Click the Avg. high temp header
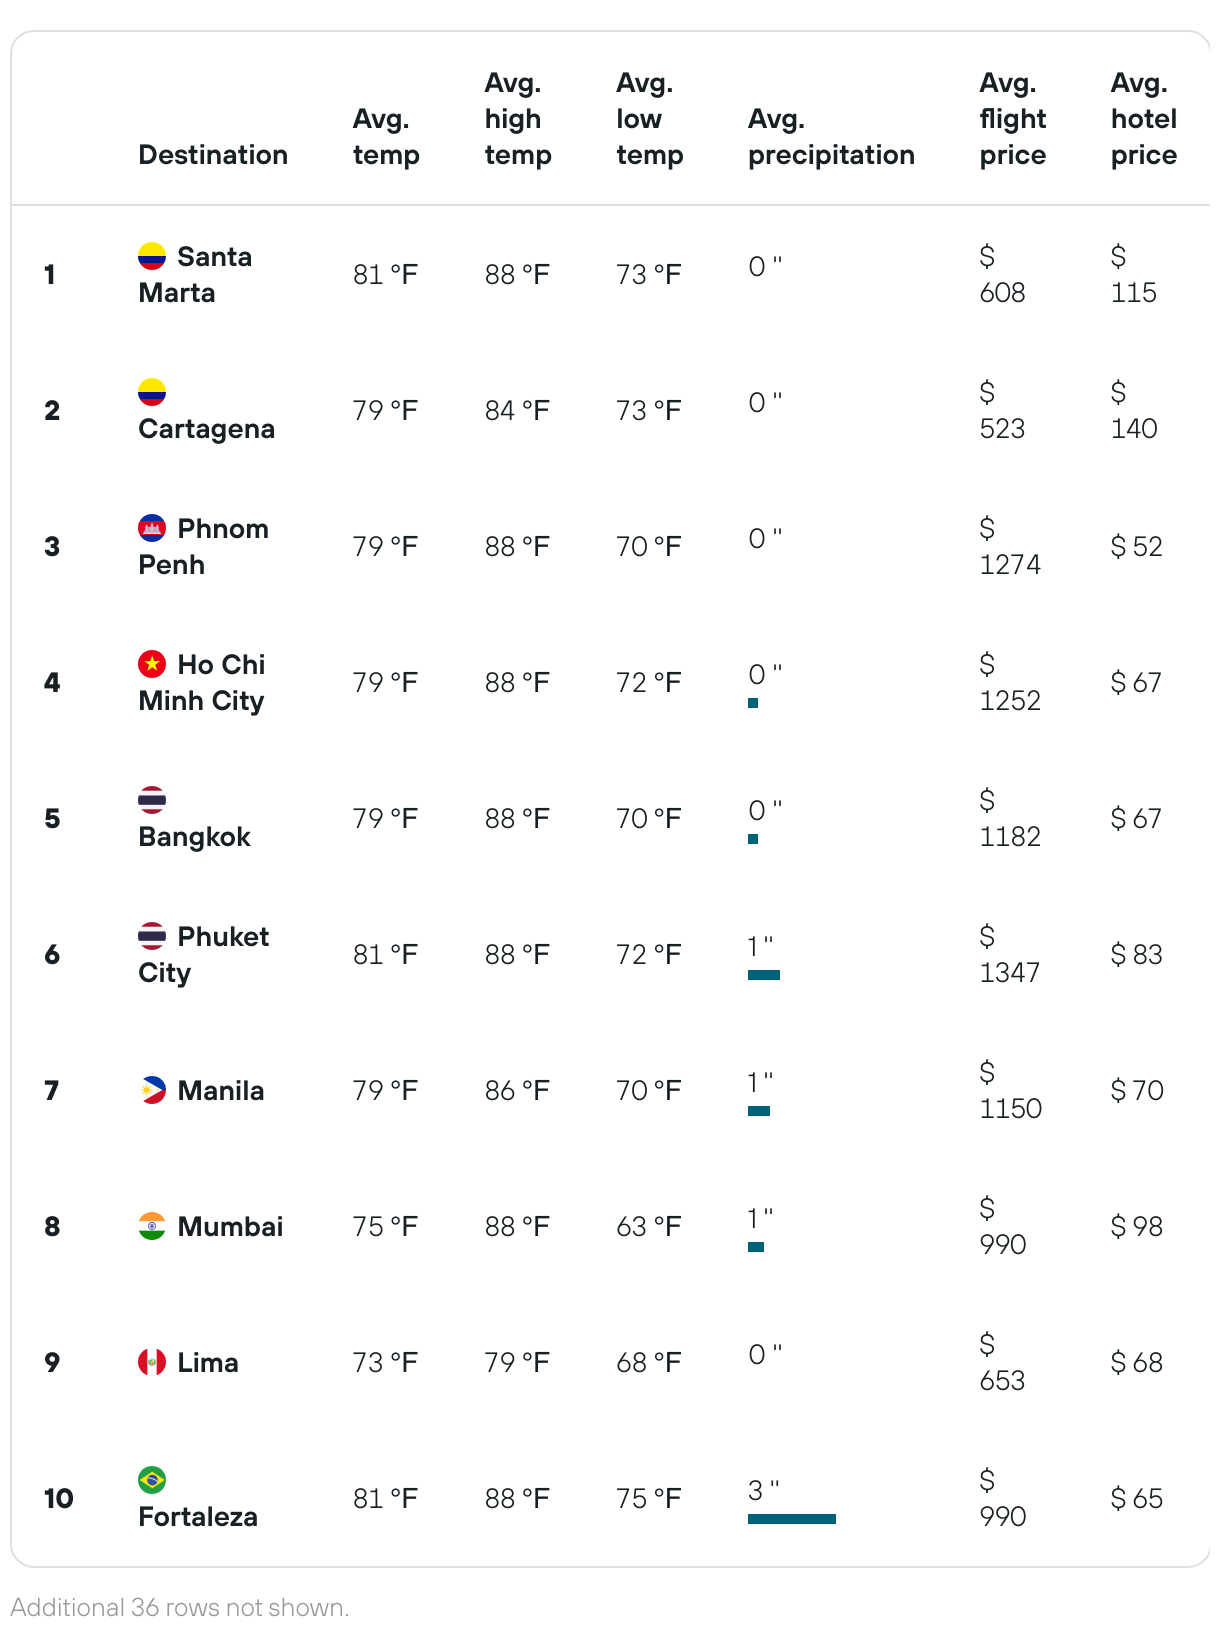Image resolution: width=1220 pixels, height=1634 pixels. (x=518, y=119)
